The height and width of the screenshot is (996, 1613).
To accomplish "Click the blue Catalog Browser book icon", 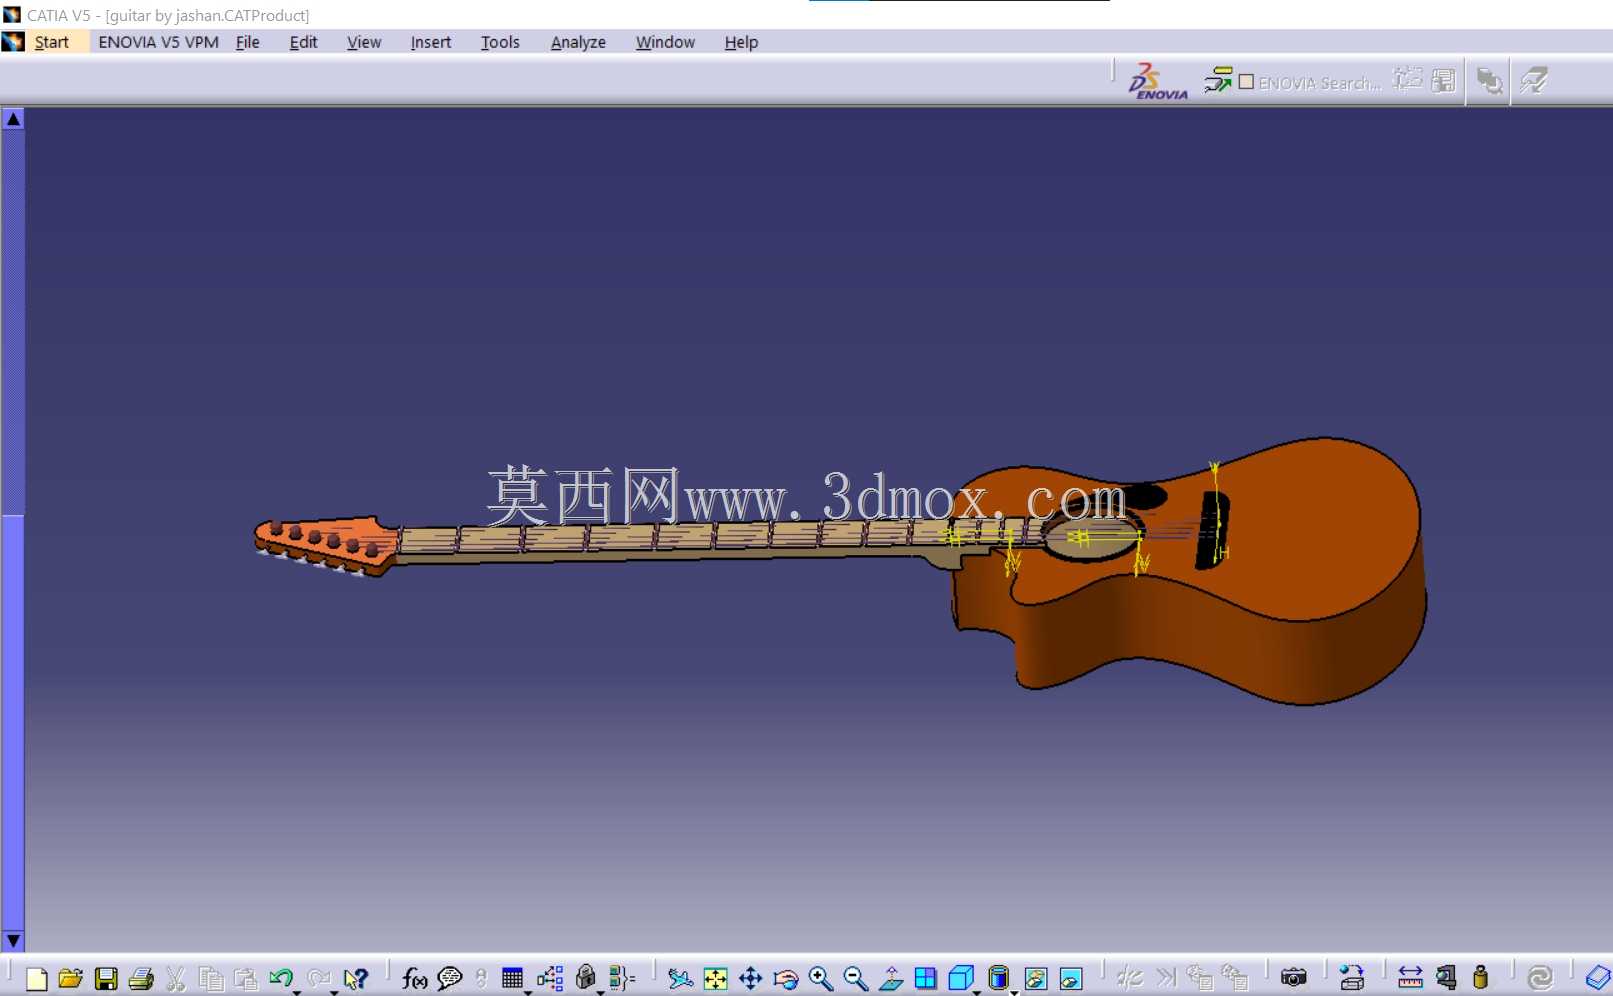I will point(1598,978).
